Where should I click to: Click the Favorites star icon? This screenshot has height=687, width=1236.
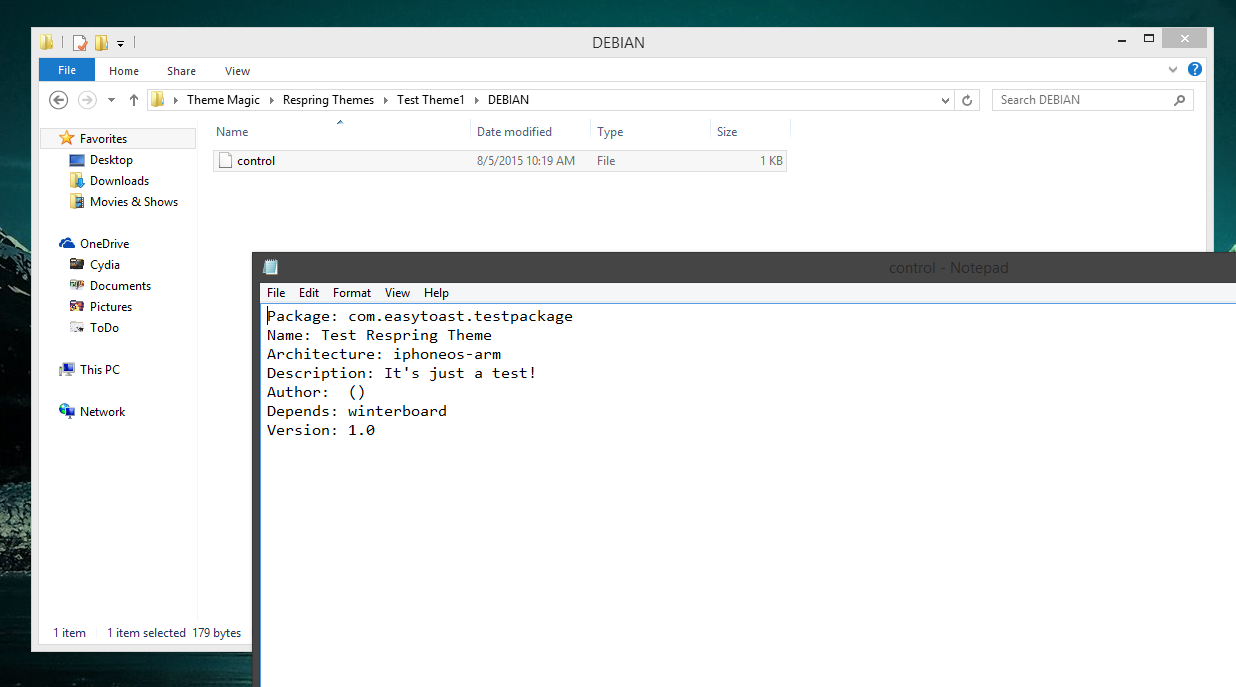67,138
